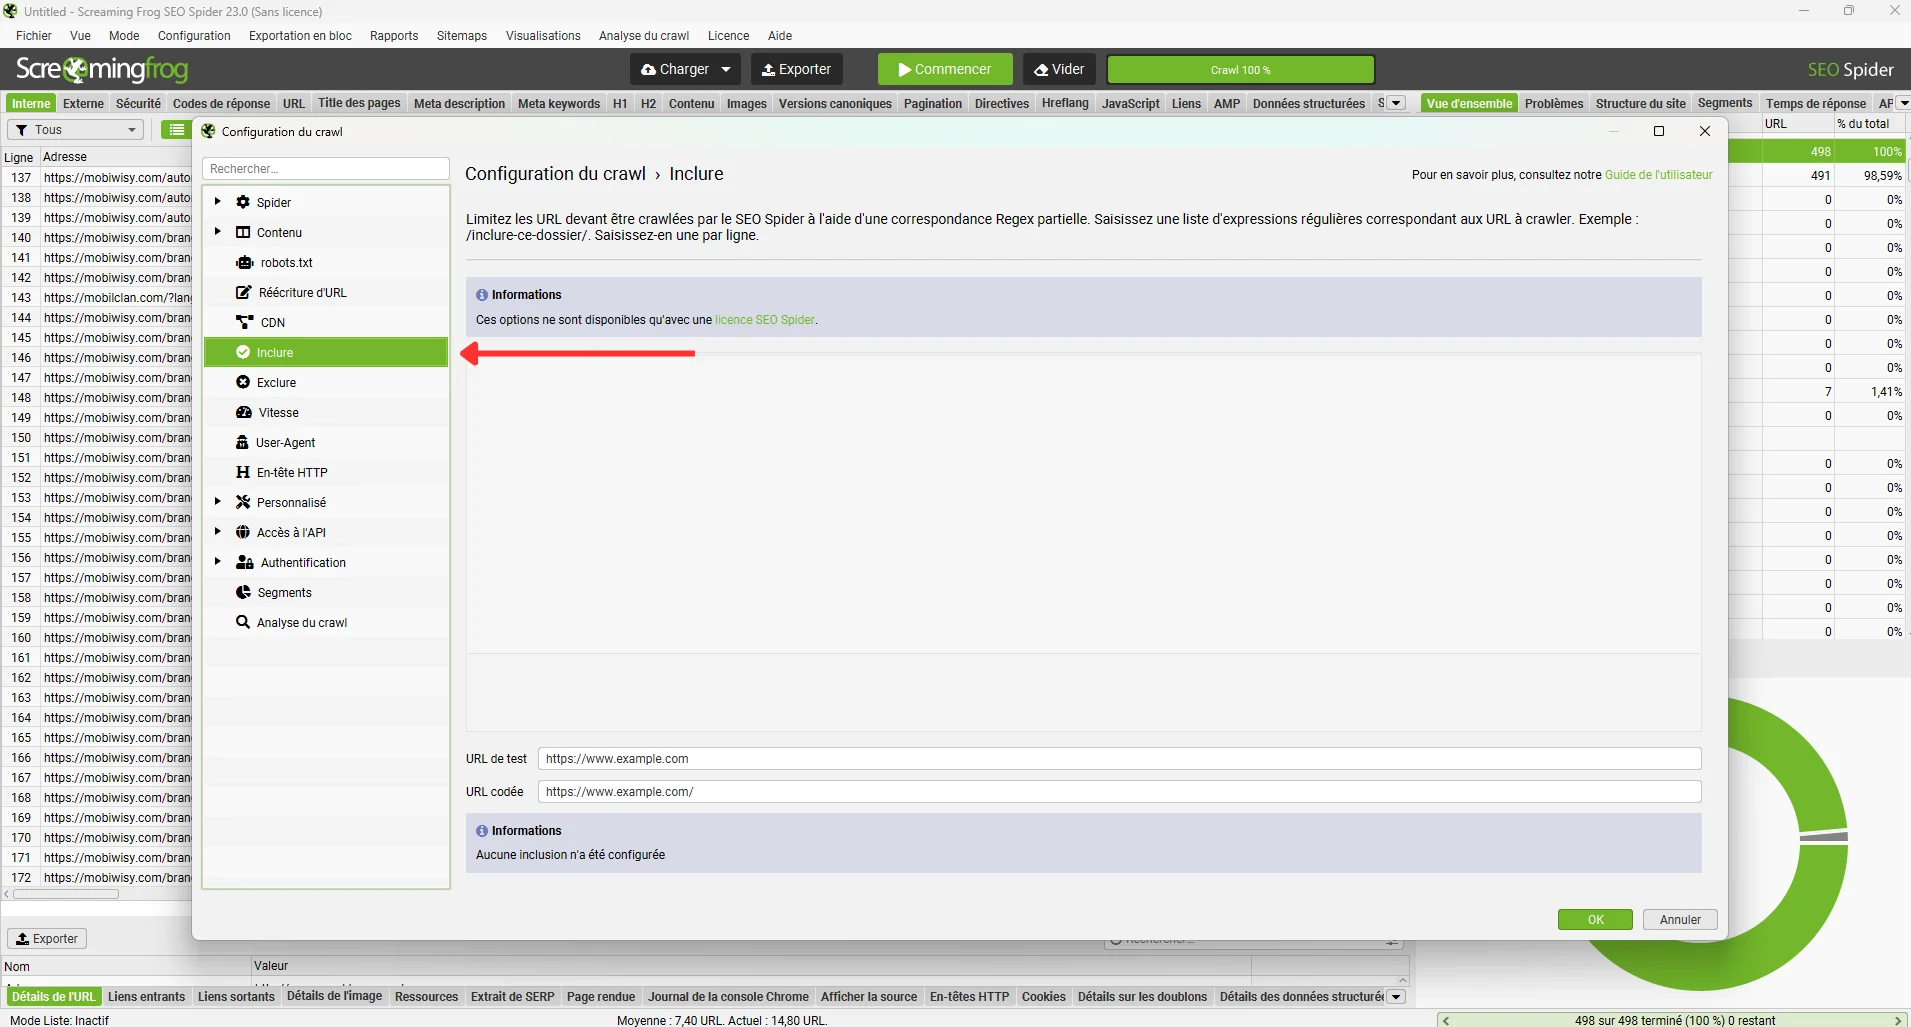The width and height of the screenshot is (1911, 1027).
Task: Click the Exclure cross icon
Action: click(243, 383)
